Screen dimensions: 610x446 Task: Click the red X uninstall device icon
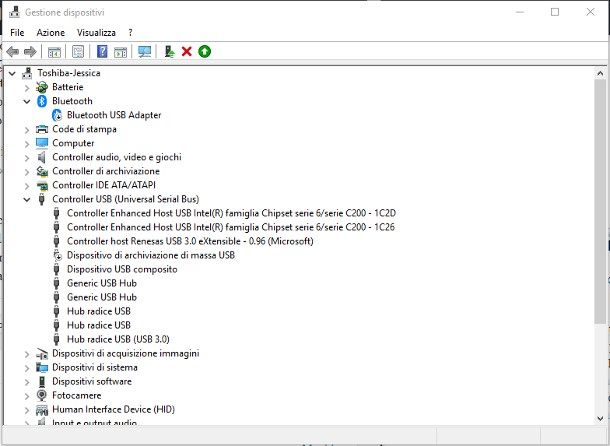click(x=187, y=51)
